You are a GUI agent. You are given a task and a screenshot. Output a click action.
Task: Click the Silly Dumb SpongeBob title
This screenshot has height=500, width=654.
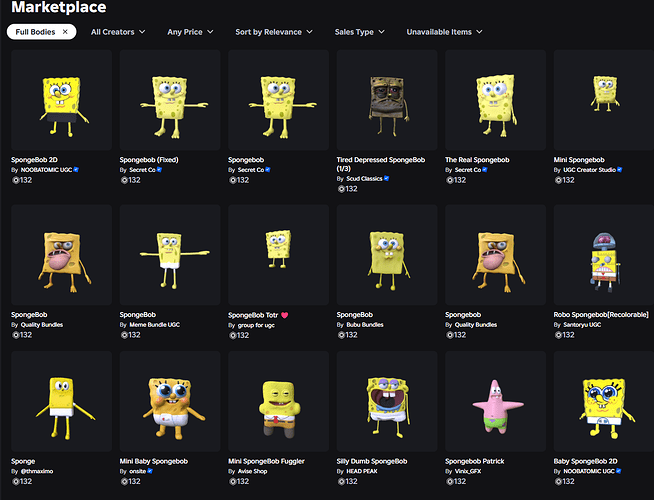pos(372,461)
